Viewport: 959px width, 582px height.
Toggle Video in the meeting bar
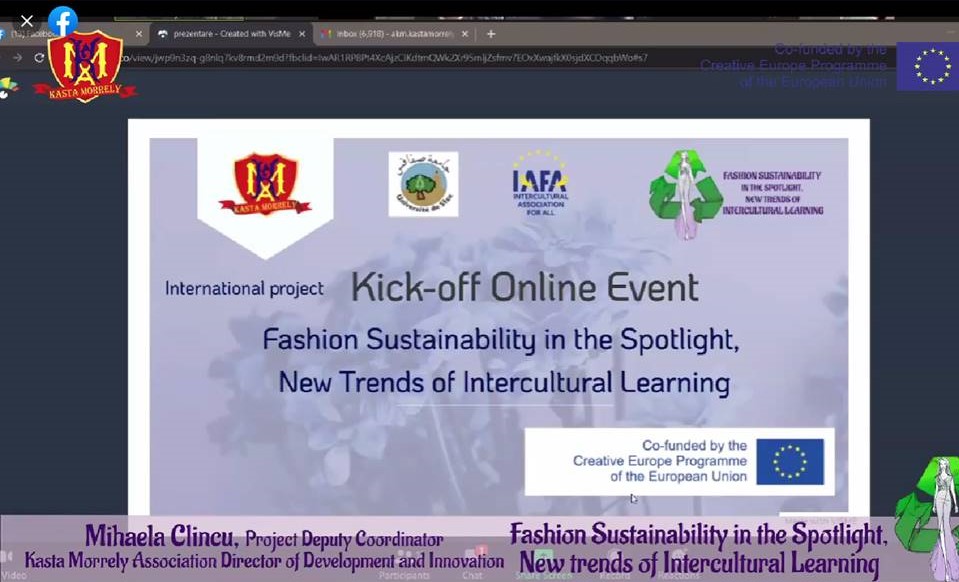tap(10, 566)
